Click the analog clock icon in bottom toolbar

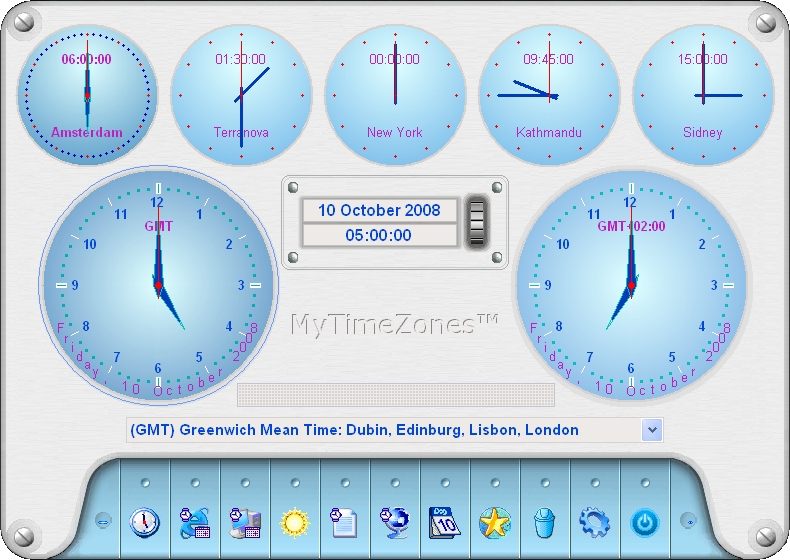click(145, 522)
